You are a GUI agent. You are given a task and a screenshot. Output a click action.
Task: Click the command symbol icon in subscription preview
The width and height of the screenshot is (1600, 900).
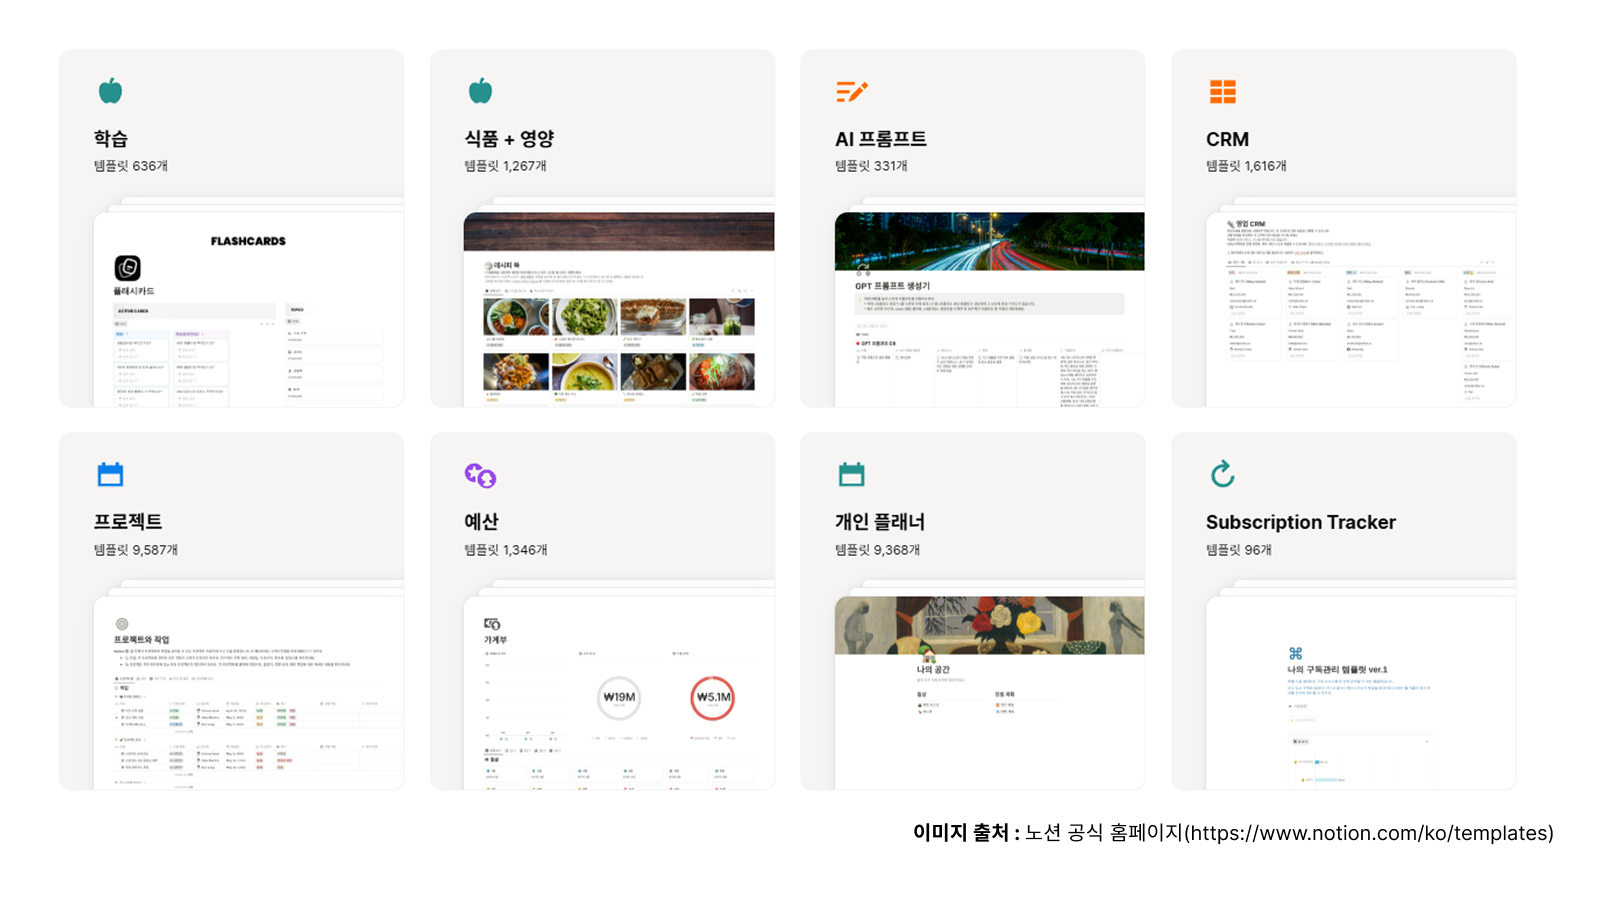point(1295,653)
